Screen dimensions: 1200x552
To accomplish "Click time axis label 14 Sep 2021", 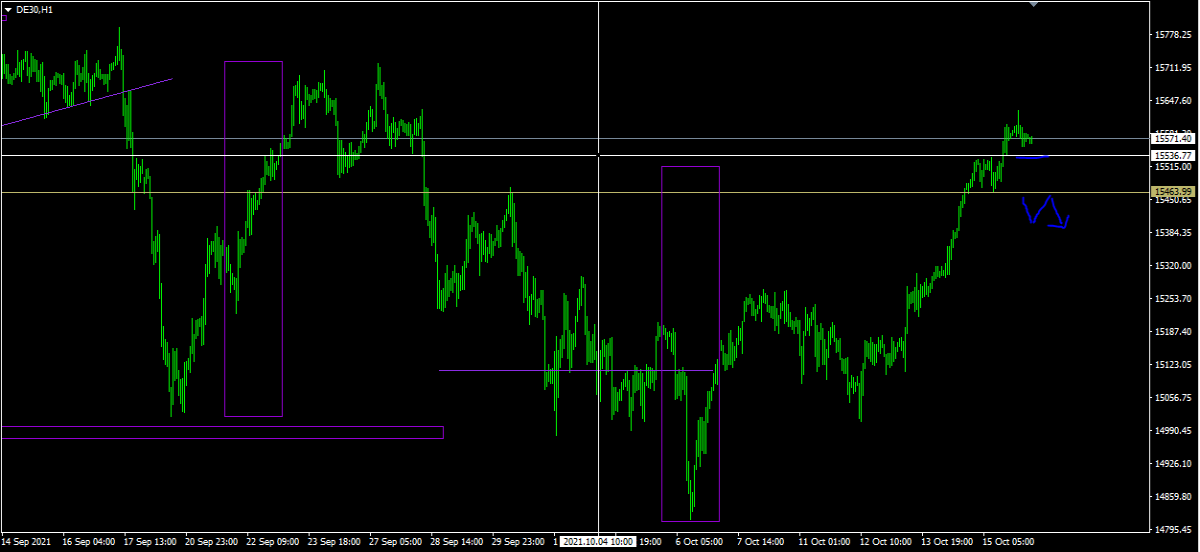I will pos(28,541).
